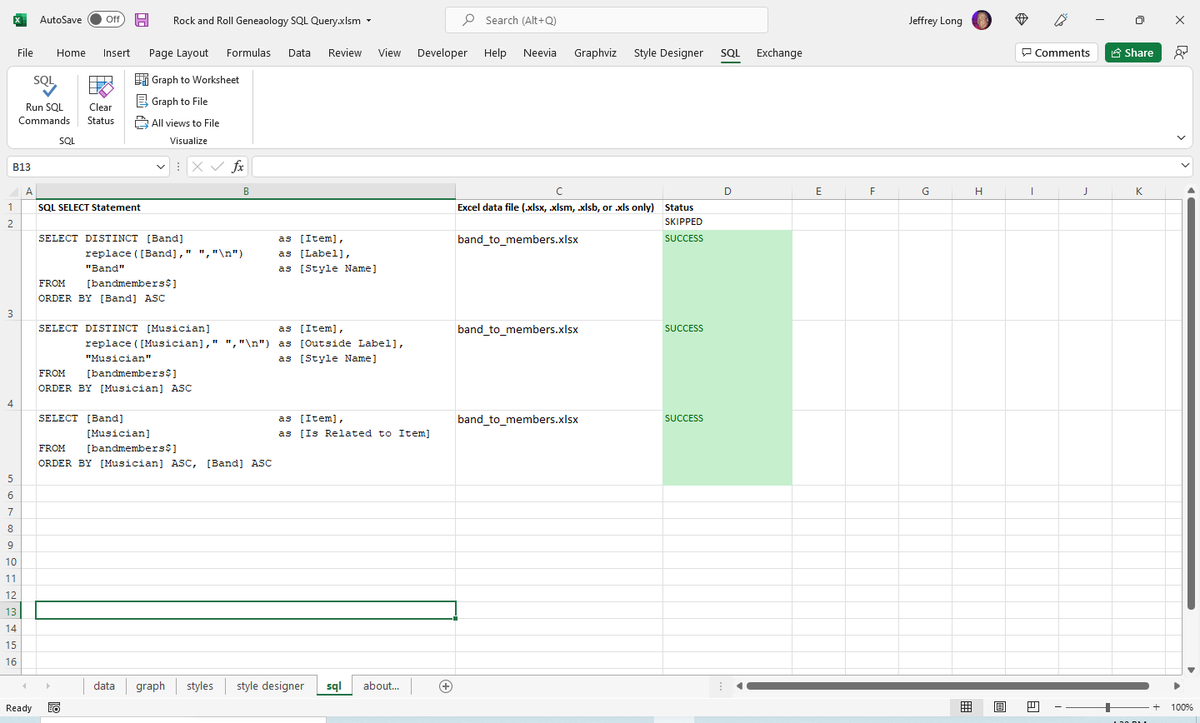The height and width of the screenshot is (723, 1200).
Task: Open the Name Box dropdown arrow
Action: (162, 166)
